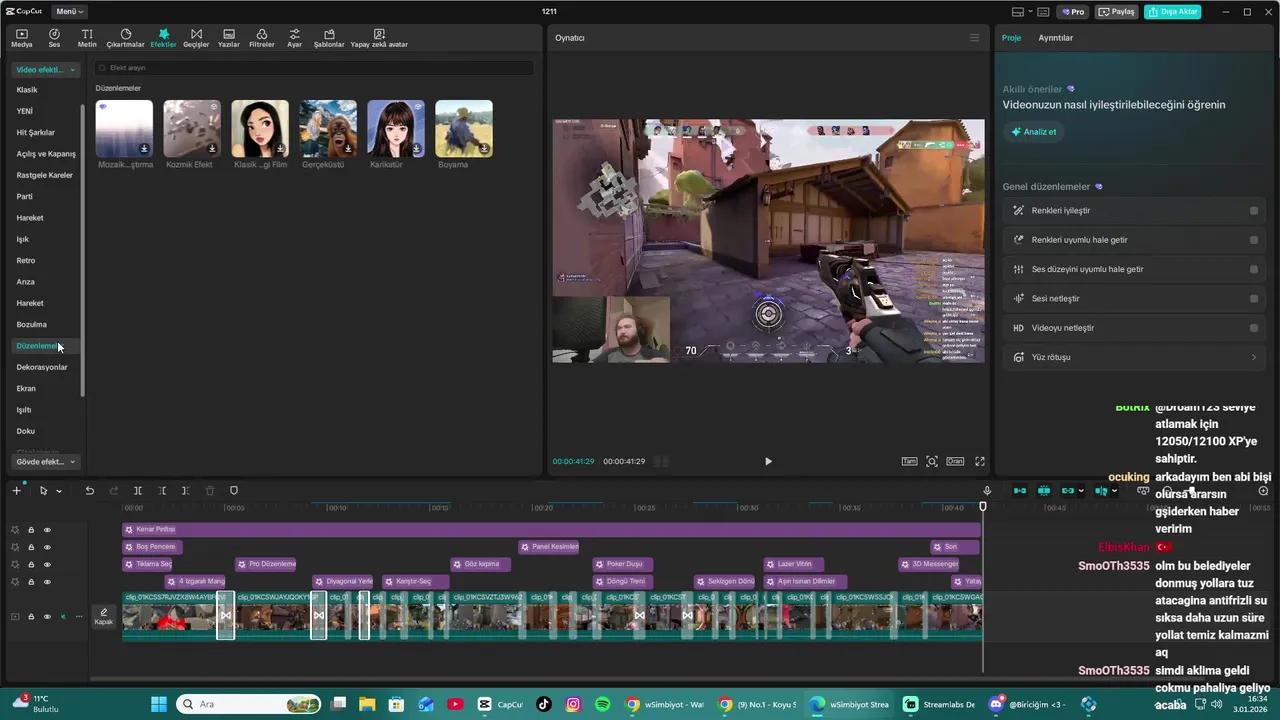Select Retro effects category
This screenshot has height=720, width=1280.
(x=26, y=261)
